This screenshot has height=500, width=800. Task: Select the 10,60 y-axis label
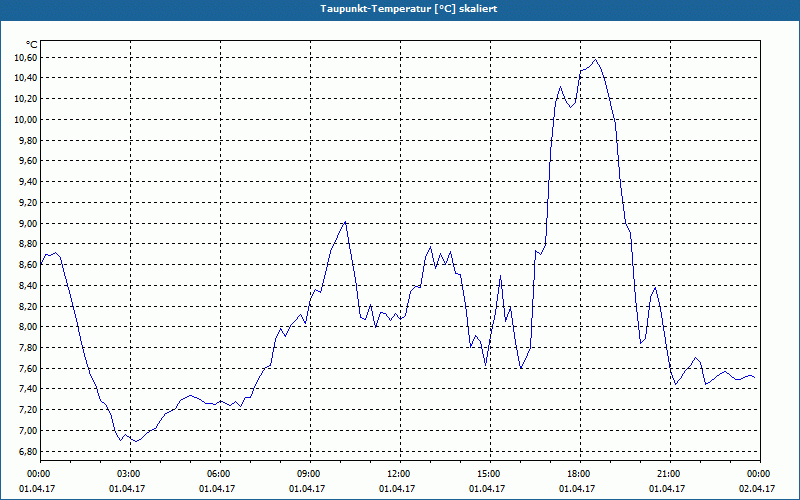click(x=26, y=58)
